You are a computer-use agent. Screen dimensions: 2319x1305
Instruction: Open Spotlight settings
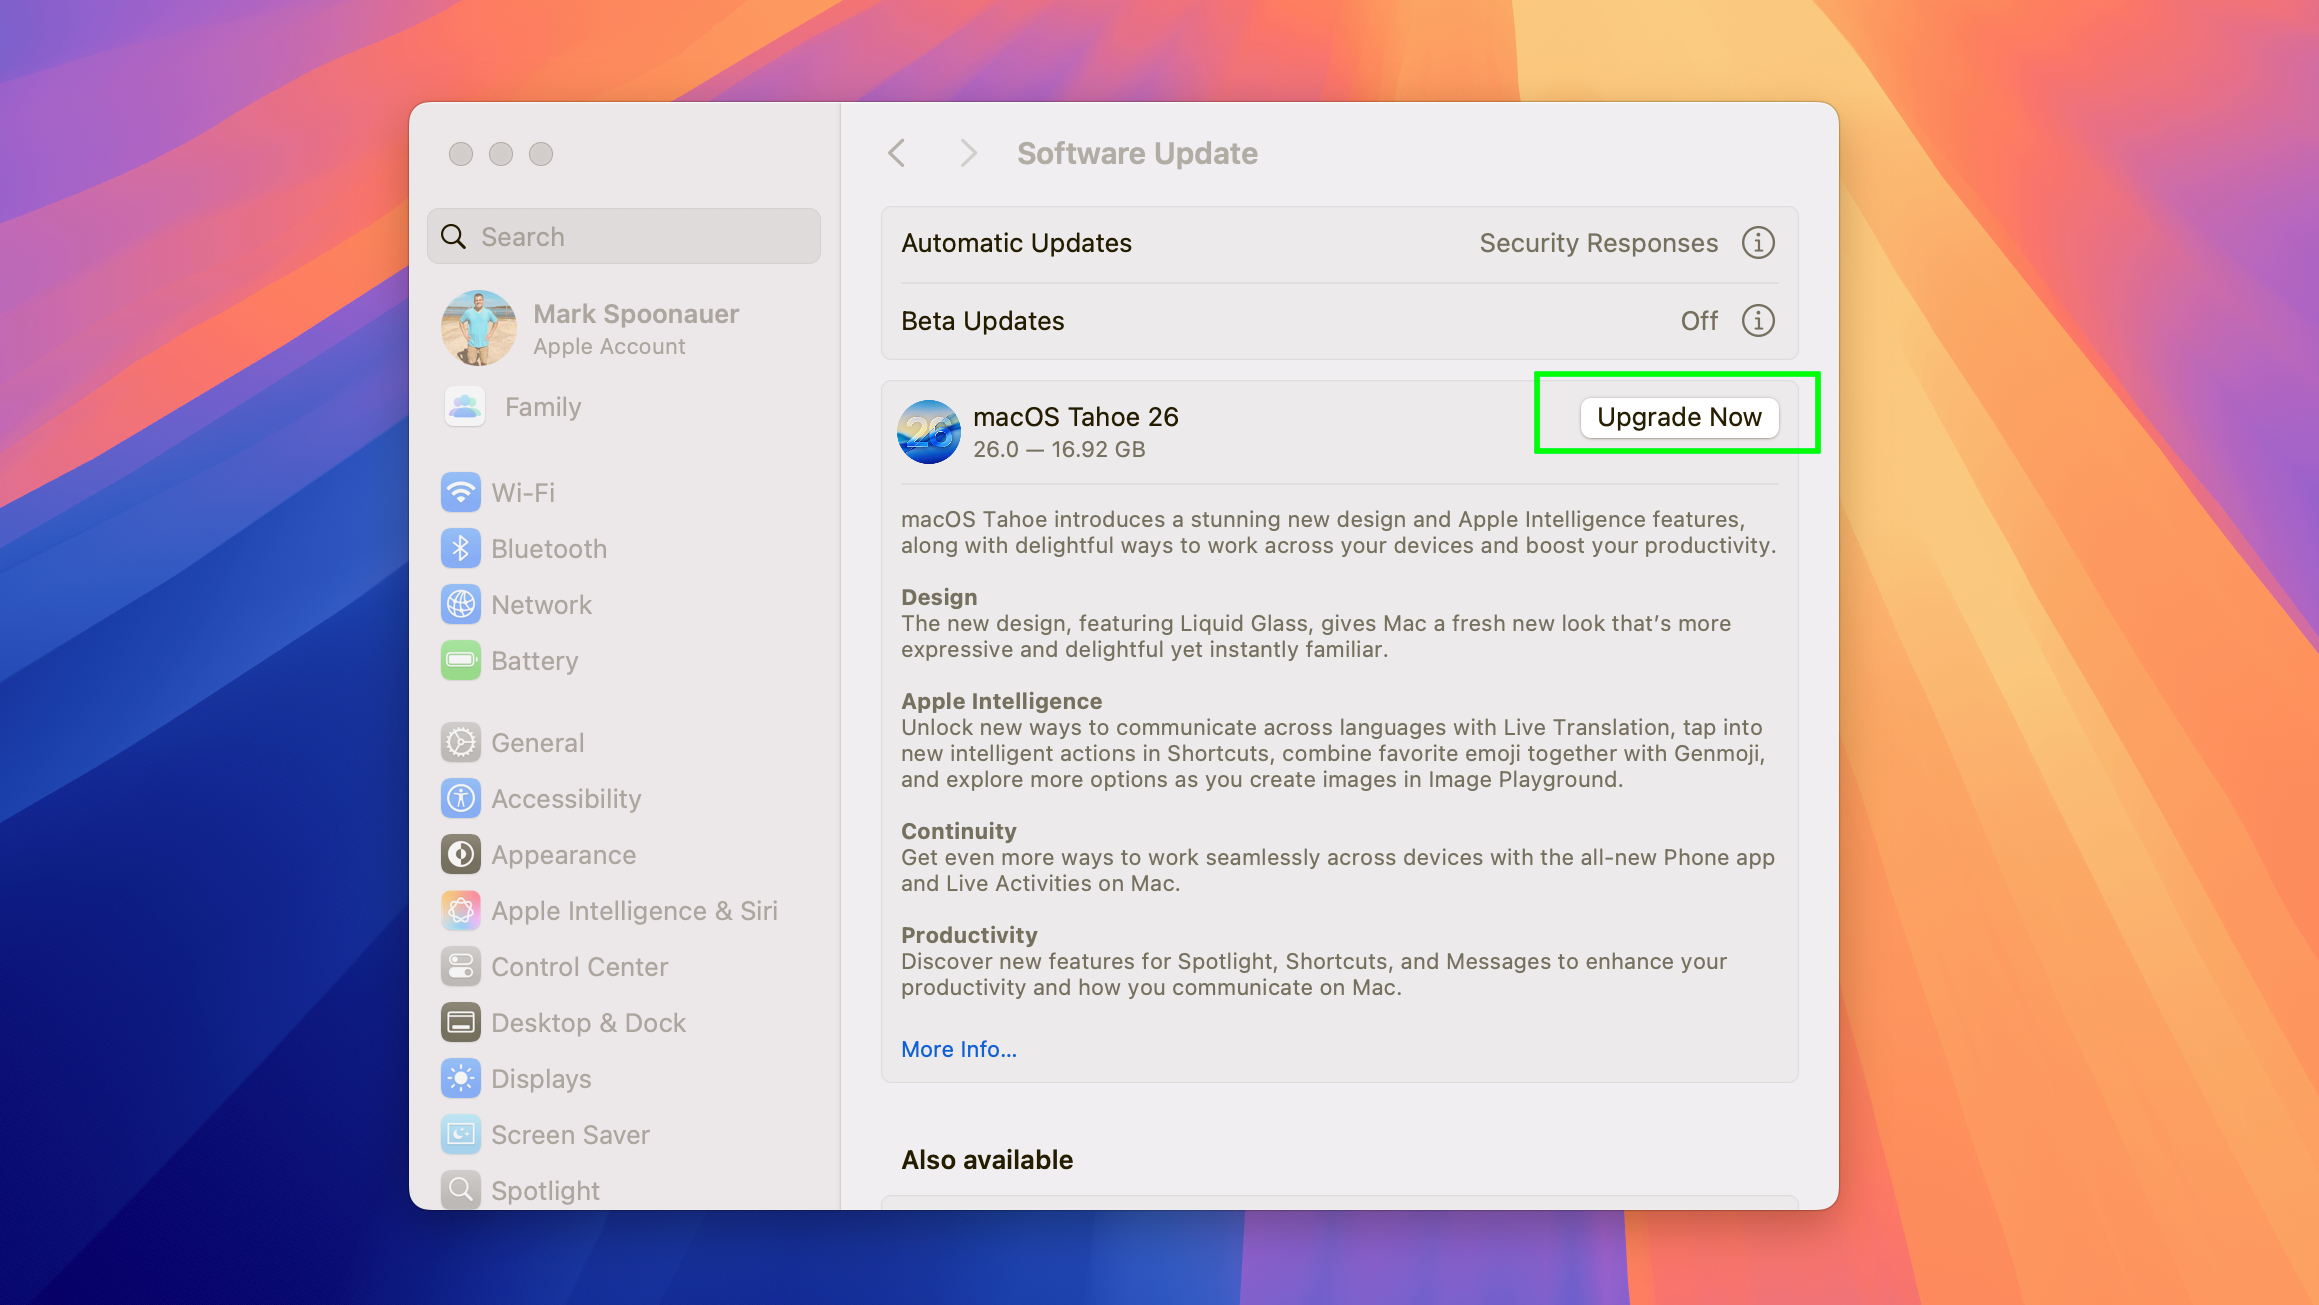[x=545, y=1190]
